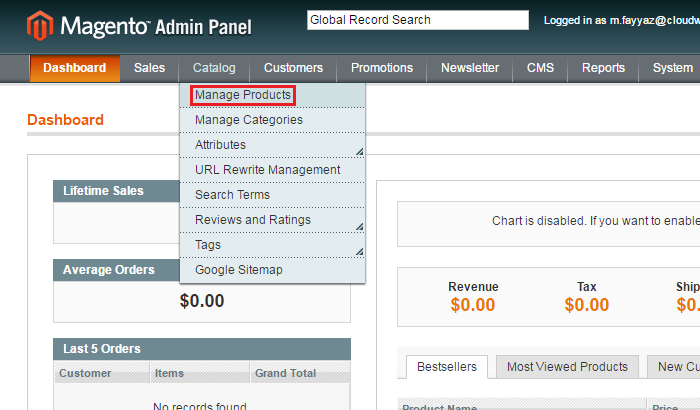This screenshot has height=410, width=700.
Task: Switch to Most Viewed Products tab
Action: [x=567, y=367]
